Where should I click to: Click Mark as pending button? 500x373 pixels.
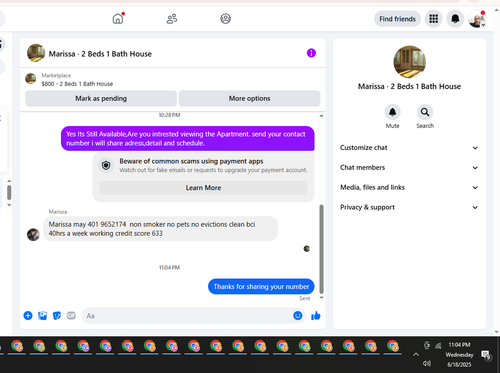pyautogui.click(x=101, y=98)
